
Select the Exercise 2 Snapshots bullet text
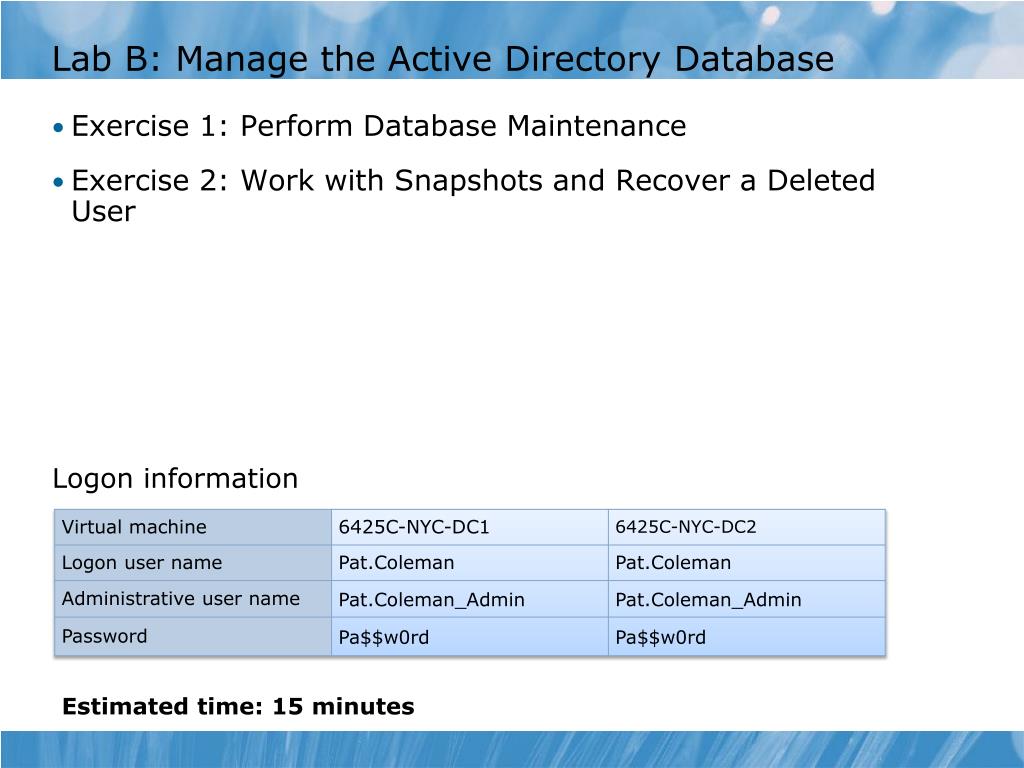473,195
